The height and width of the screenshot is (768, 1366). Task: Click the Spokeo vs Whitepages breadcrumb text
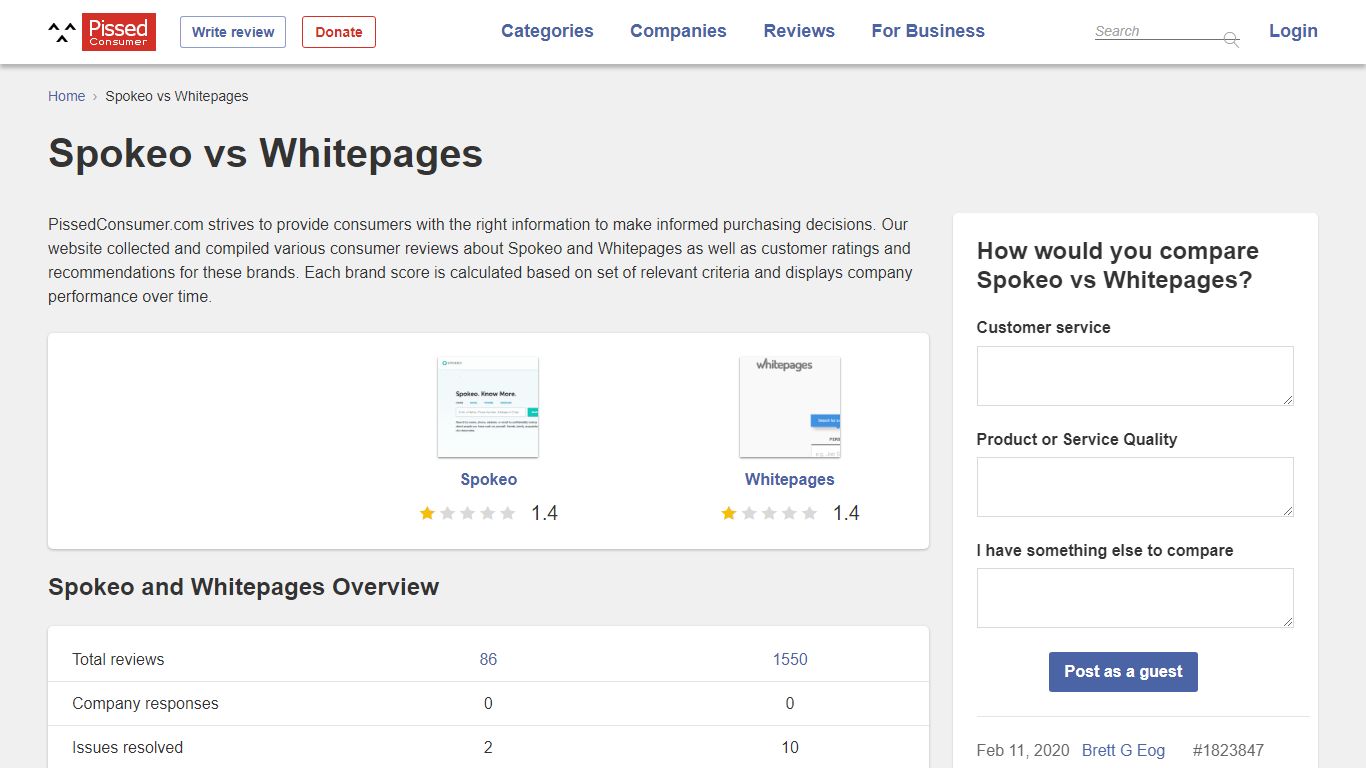tap(177, 96)
